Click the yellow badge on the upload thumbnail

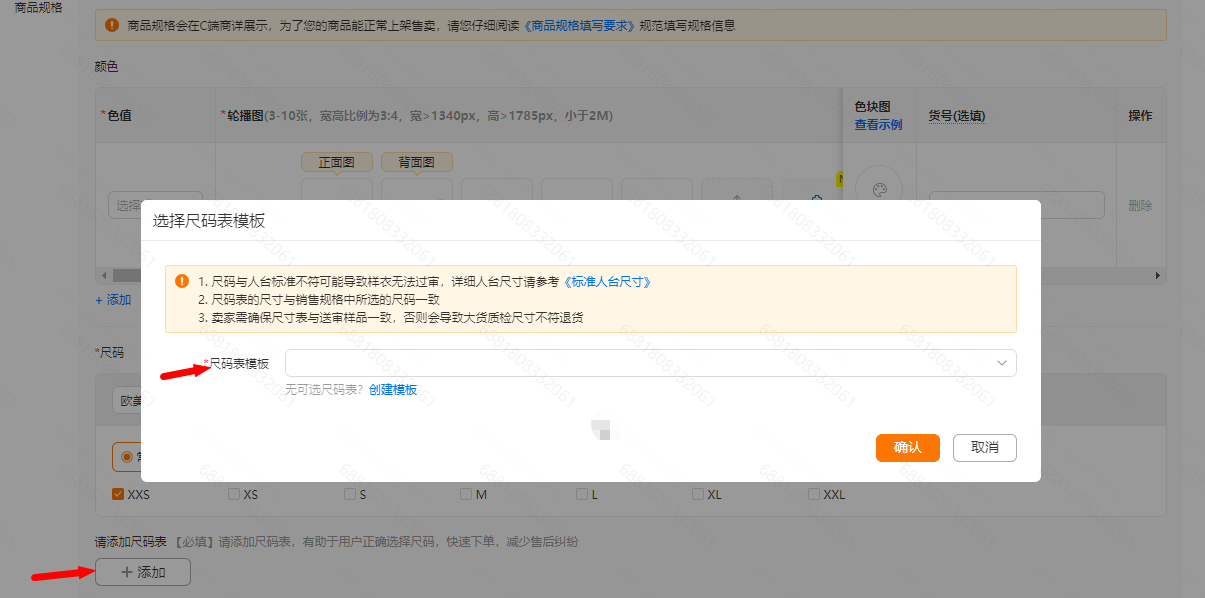tap(840, 178)
